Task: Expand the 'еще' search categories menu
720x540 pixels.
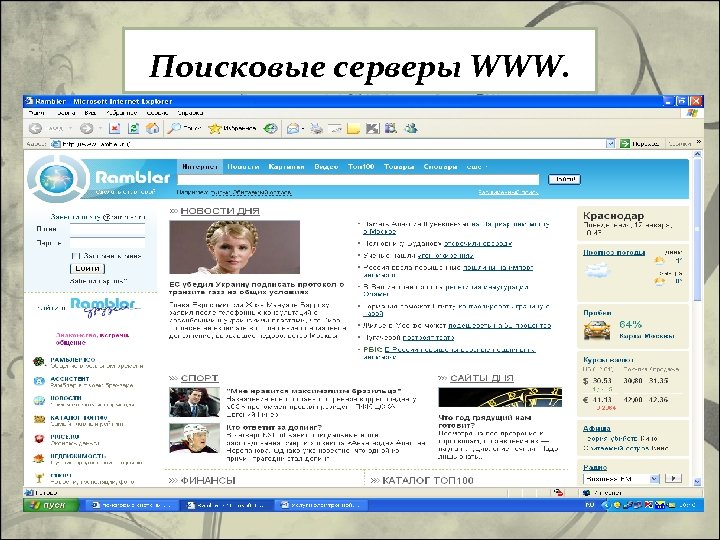Action: (477, 167)
